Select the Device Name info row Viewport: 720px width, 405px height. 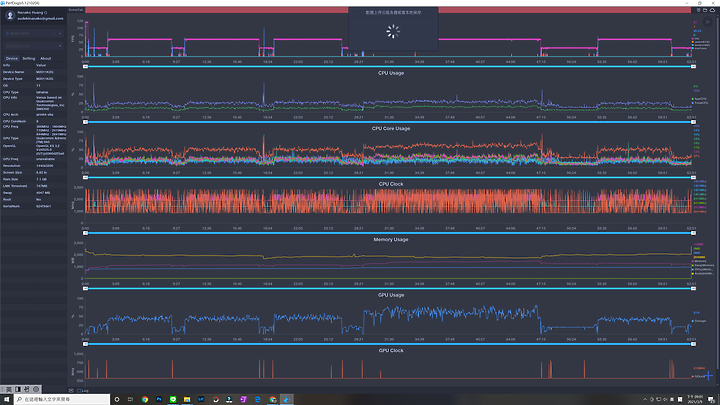[34, 72]
